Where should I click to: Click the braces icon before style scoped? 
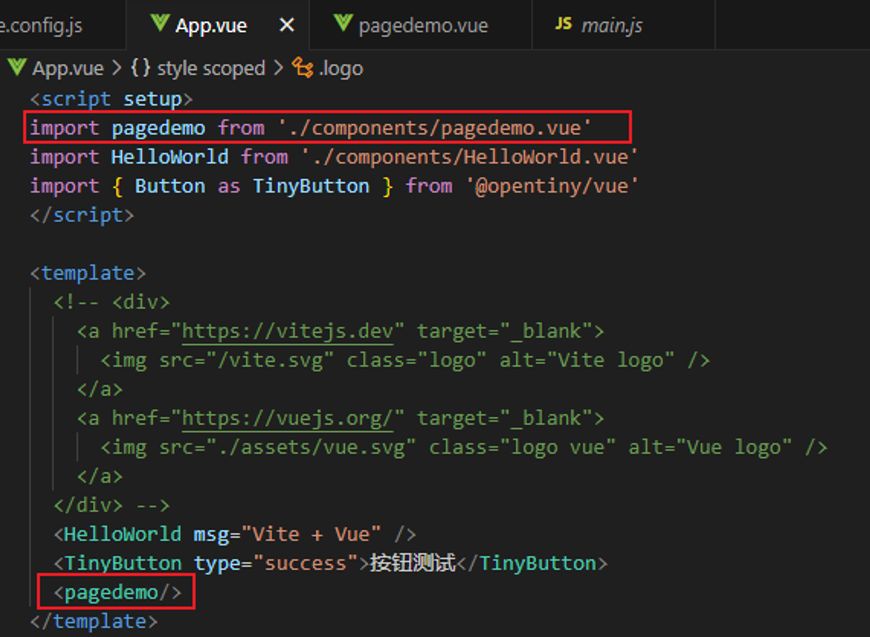click(x=140, y=68)
